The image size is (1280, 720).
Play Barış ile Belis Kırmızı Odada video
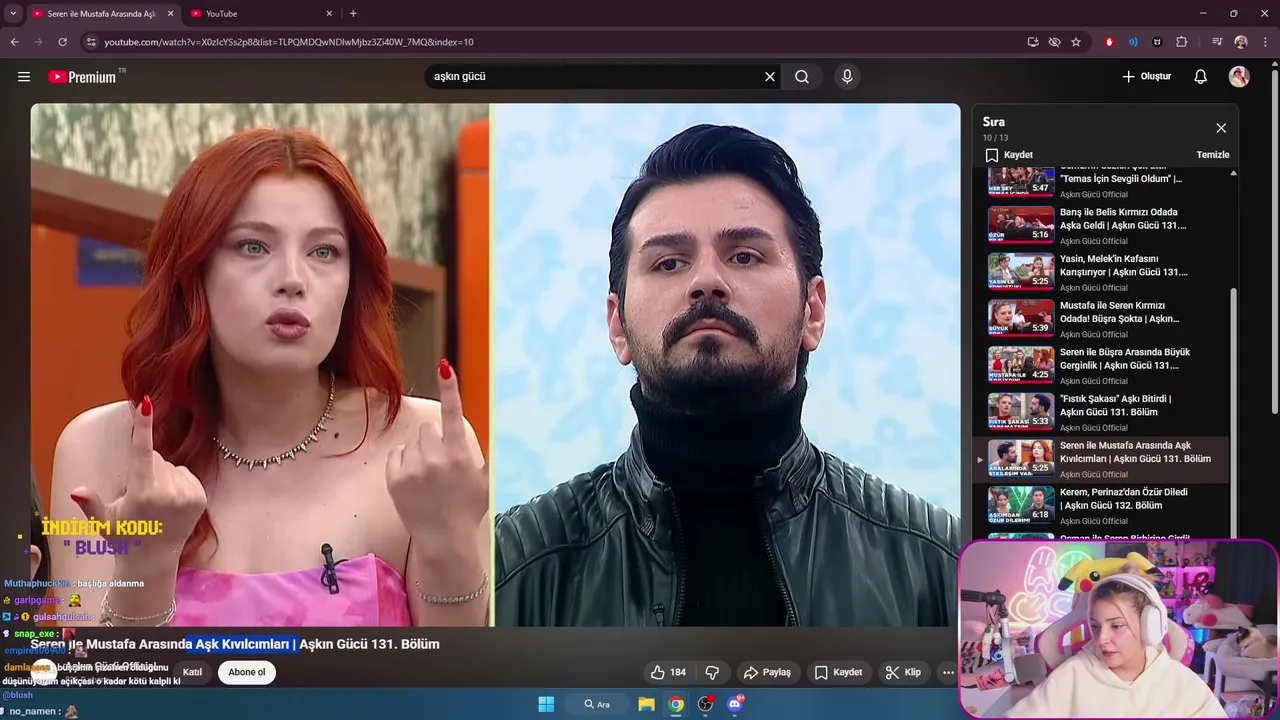(1101, 226)
